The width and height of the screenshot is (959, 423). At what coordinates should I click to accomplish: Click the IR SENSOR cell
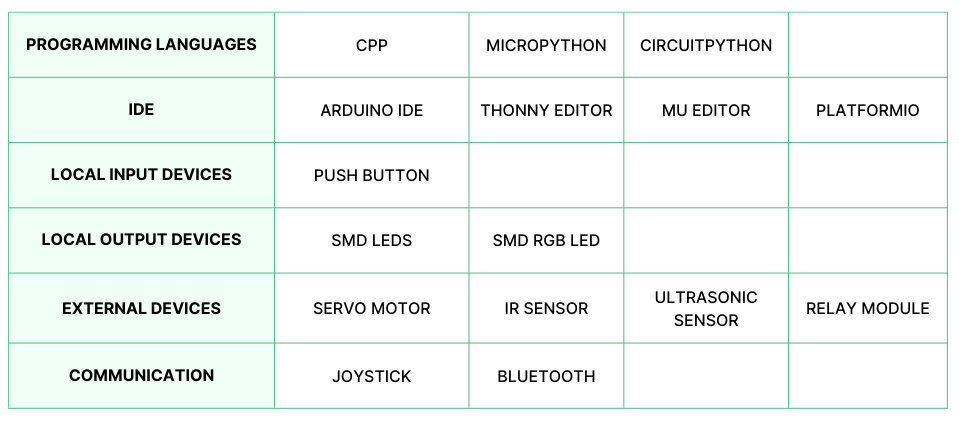click(546, 309)
